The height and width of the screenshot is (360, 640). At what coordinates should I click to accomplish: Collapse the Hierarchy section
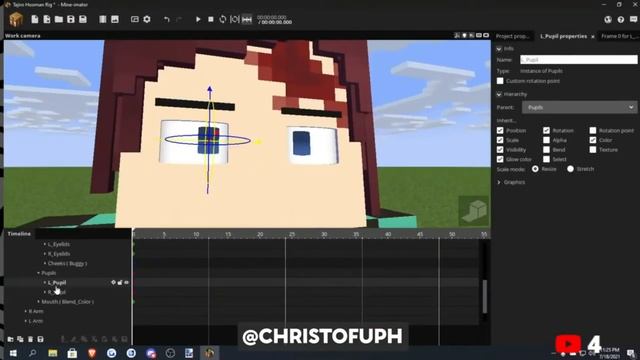click(x=499, y=94)
